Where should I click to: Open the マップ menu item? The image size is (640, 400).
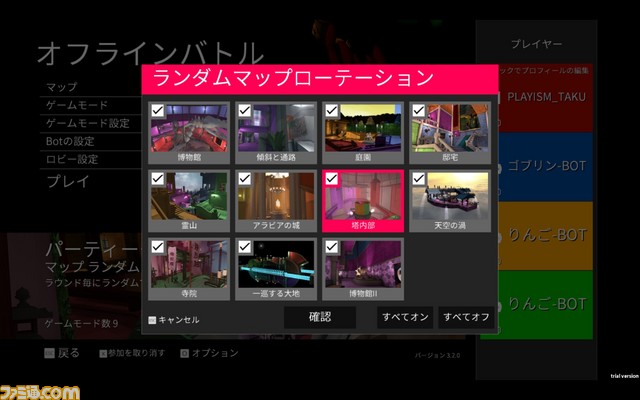[61, 87]
